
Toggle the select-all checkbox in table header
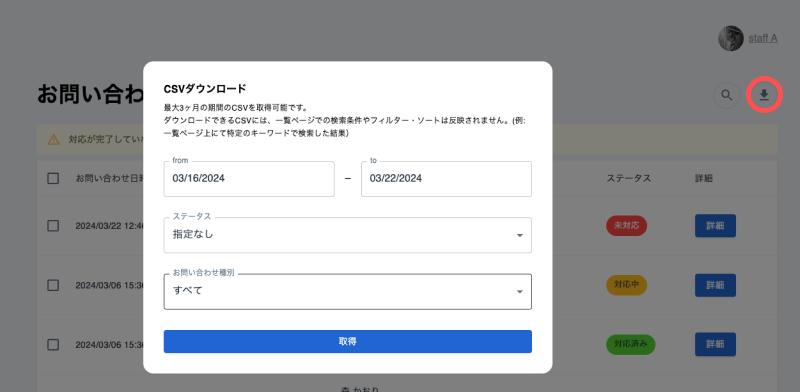coord(53,179)
